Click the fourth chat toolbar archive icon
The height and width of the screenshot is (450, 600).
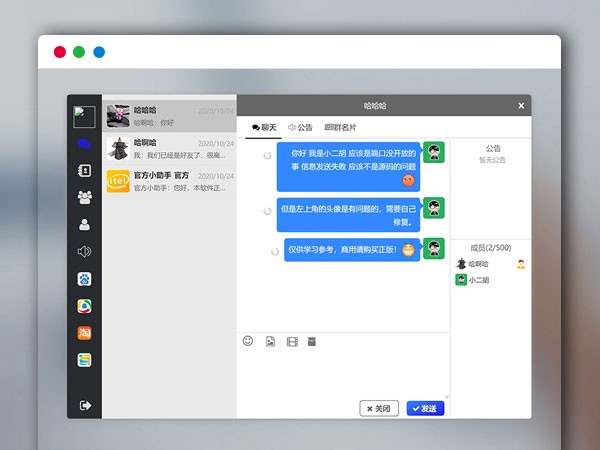pos(312,342)
